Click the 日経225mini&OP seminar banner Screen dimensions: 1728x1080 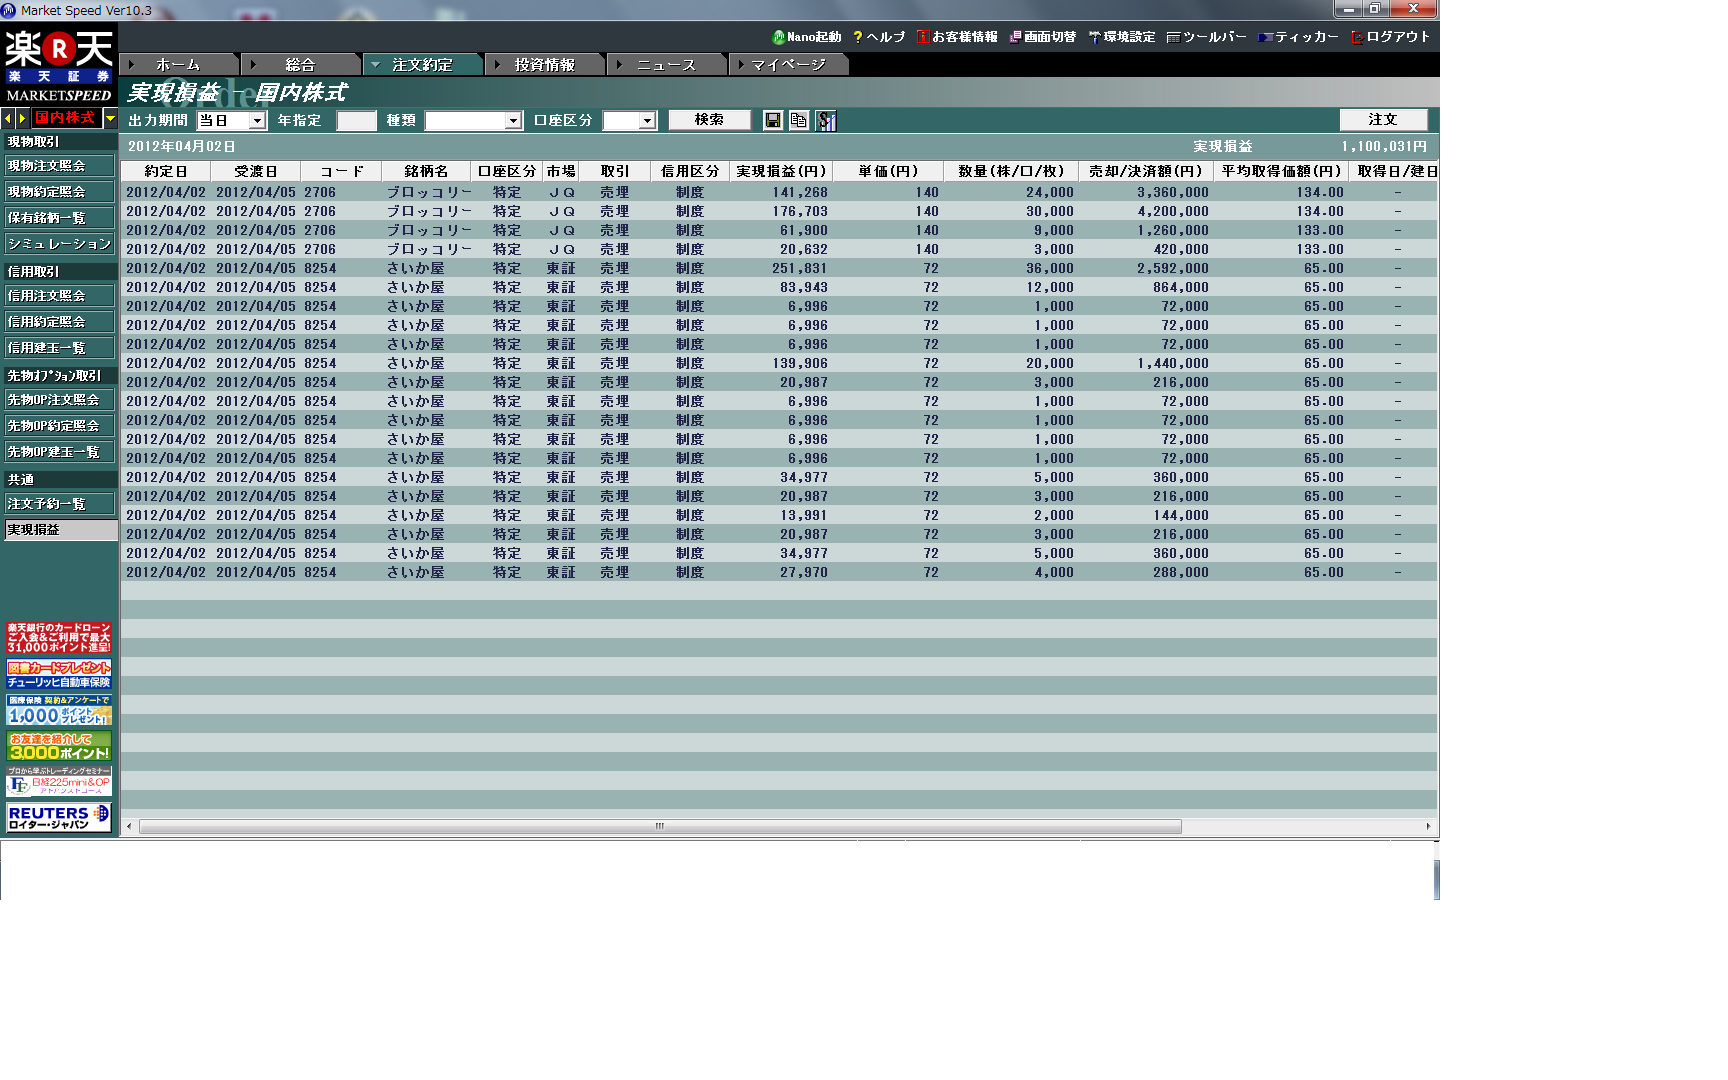point(59,781)
